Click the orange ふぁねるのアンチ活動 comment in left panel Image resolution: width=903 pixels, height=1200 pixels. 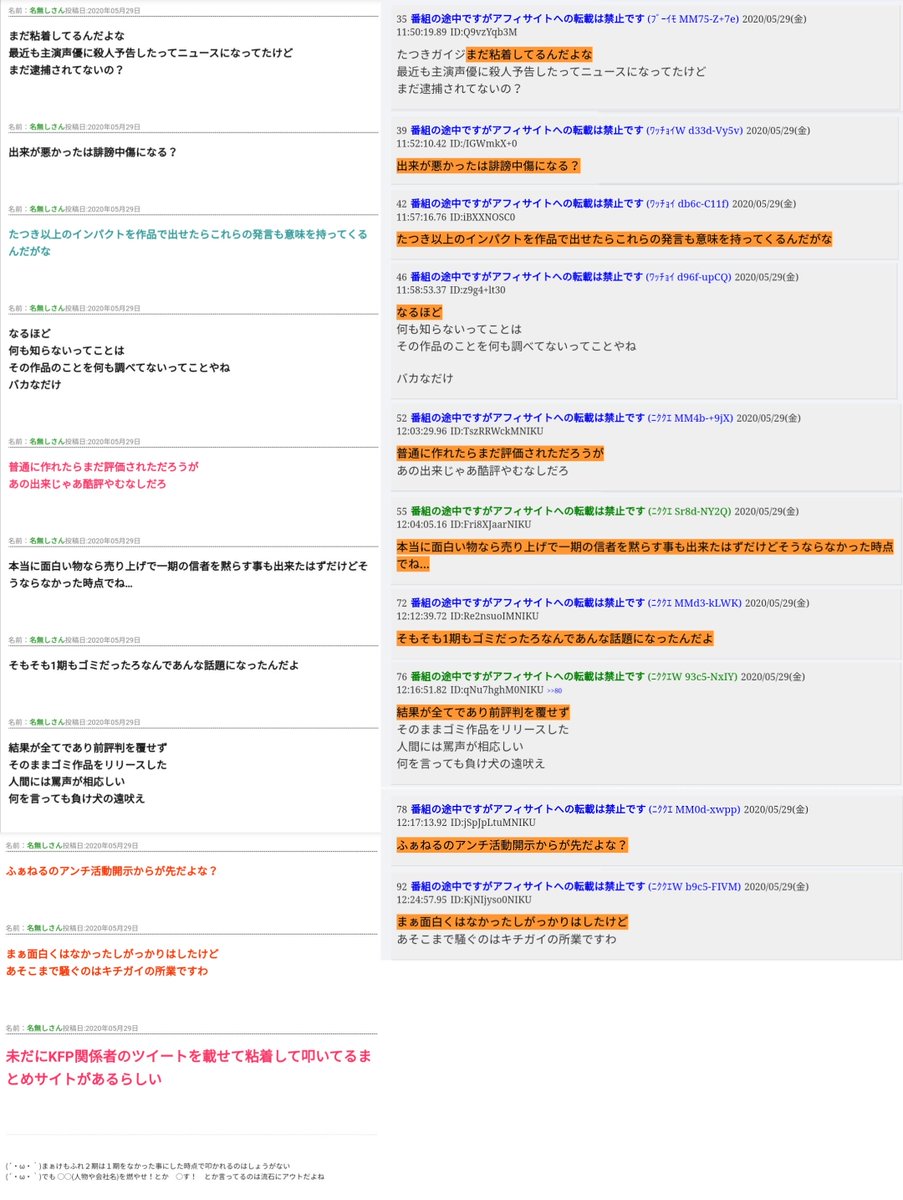112,871
